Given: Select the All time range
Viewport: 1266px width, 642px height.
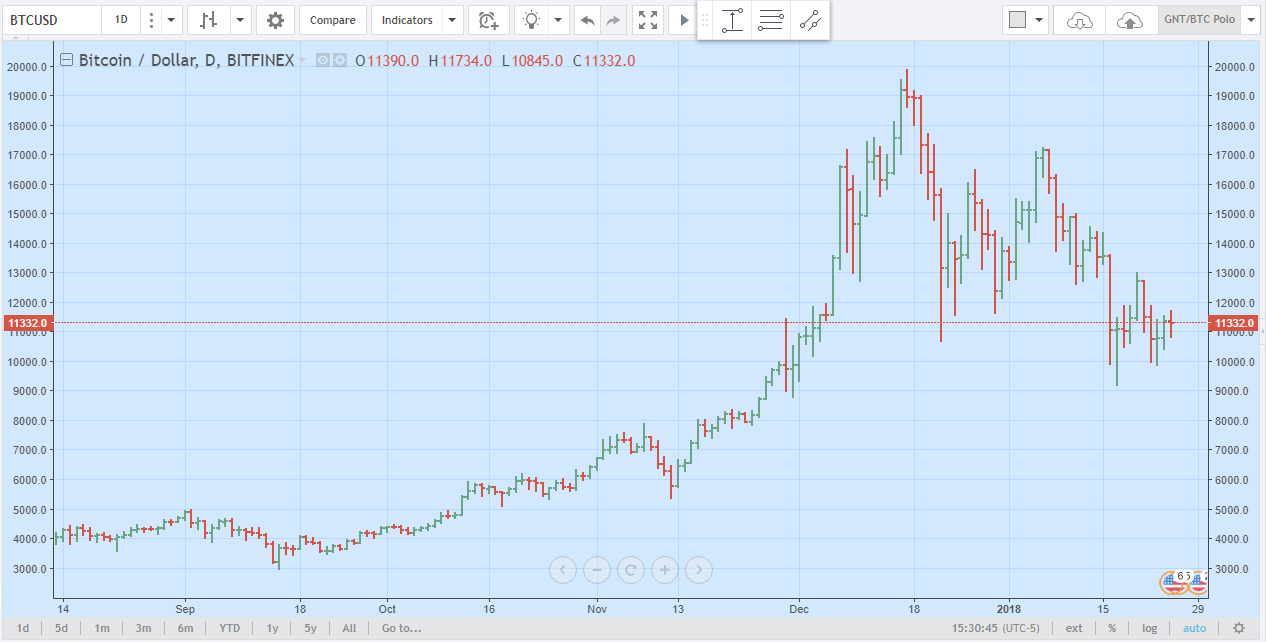Looking at the screenshot, I should pyautogui.click(x=349, y=628).
